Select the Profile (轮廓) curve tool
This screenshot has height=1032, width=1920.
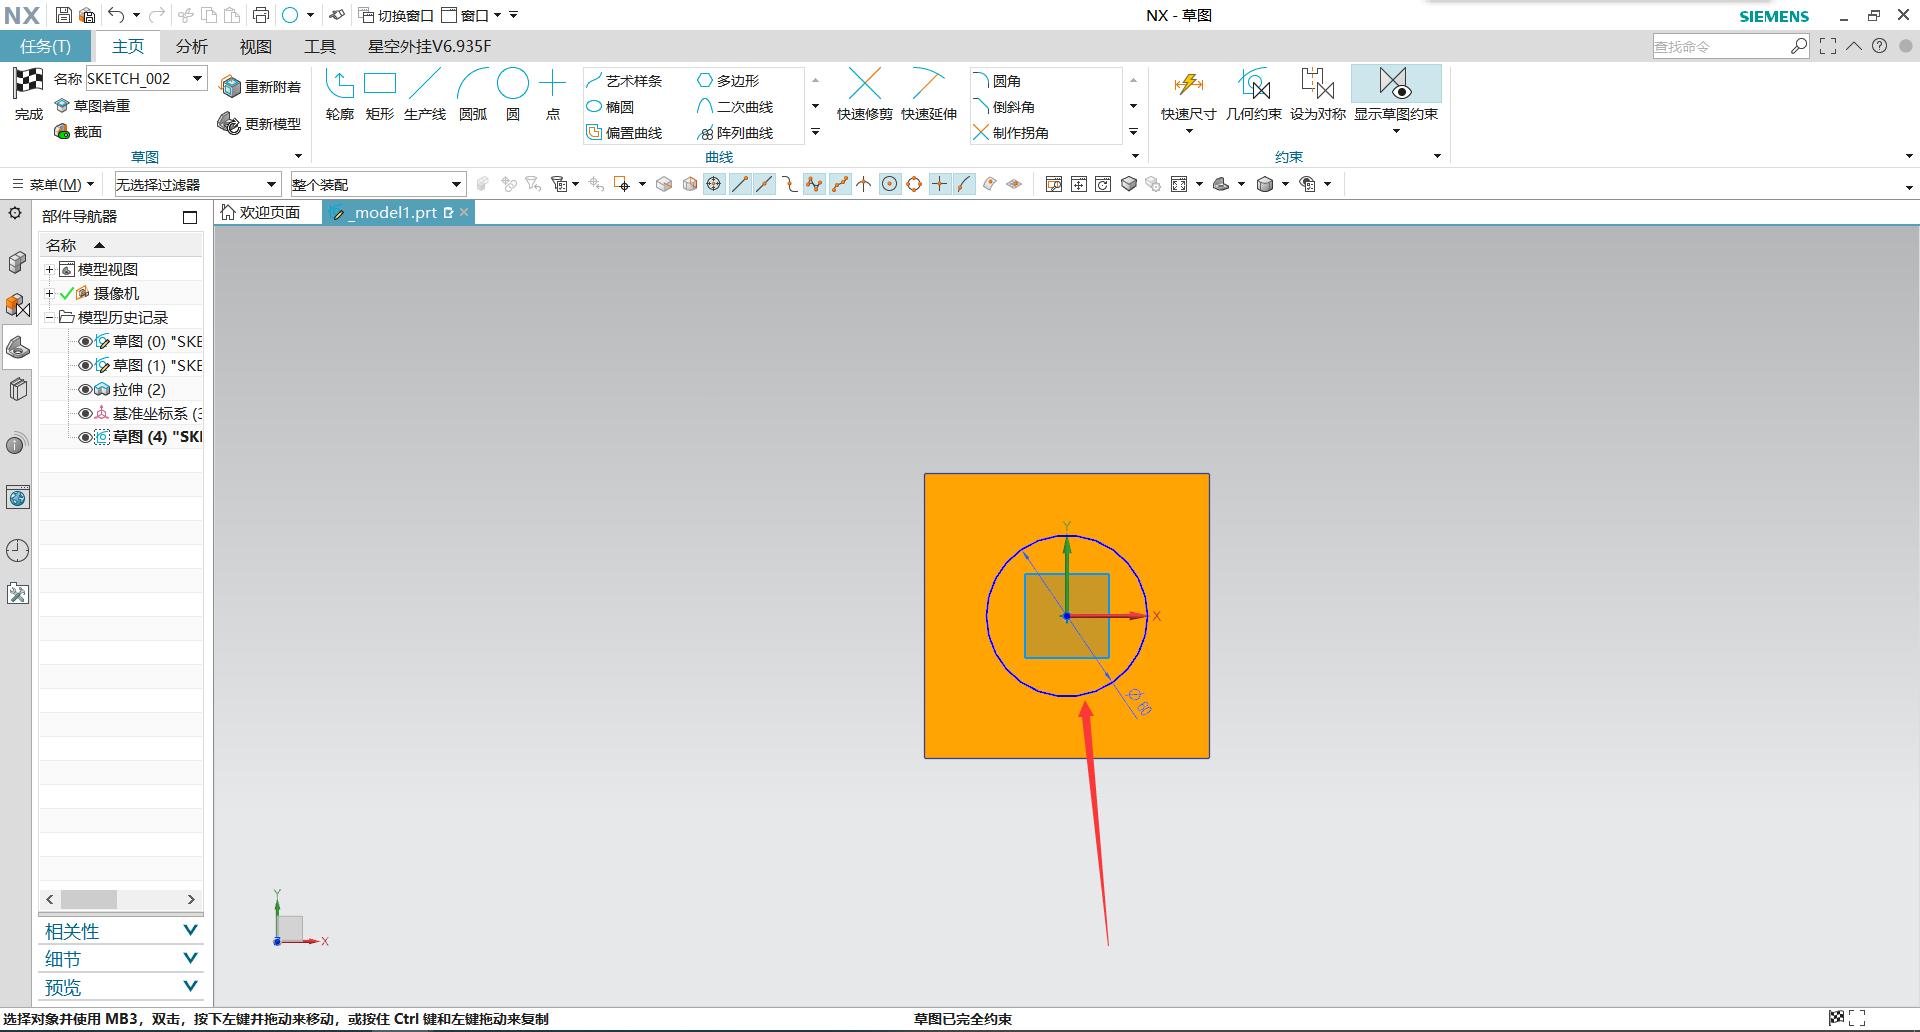coord(340,96)
